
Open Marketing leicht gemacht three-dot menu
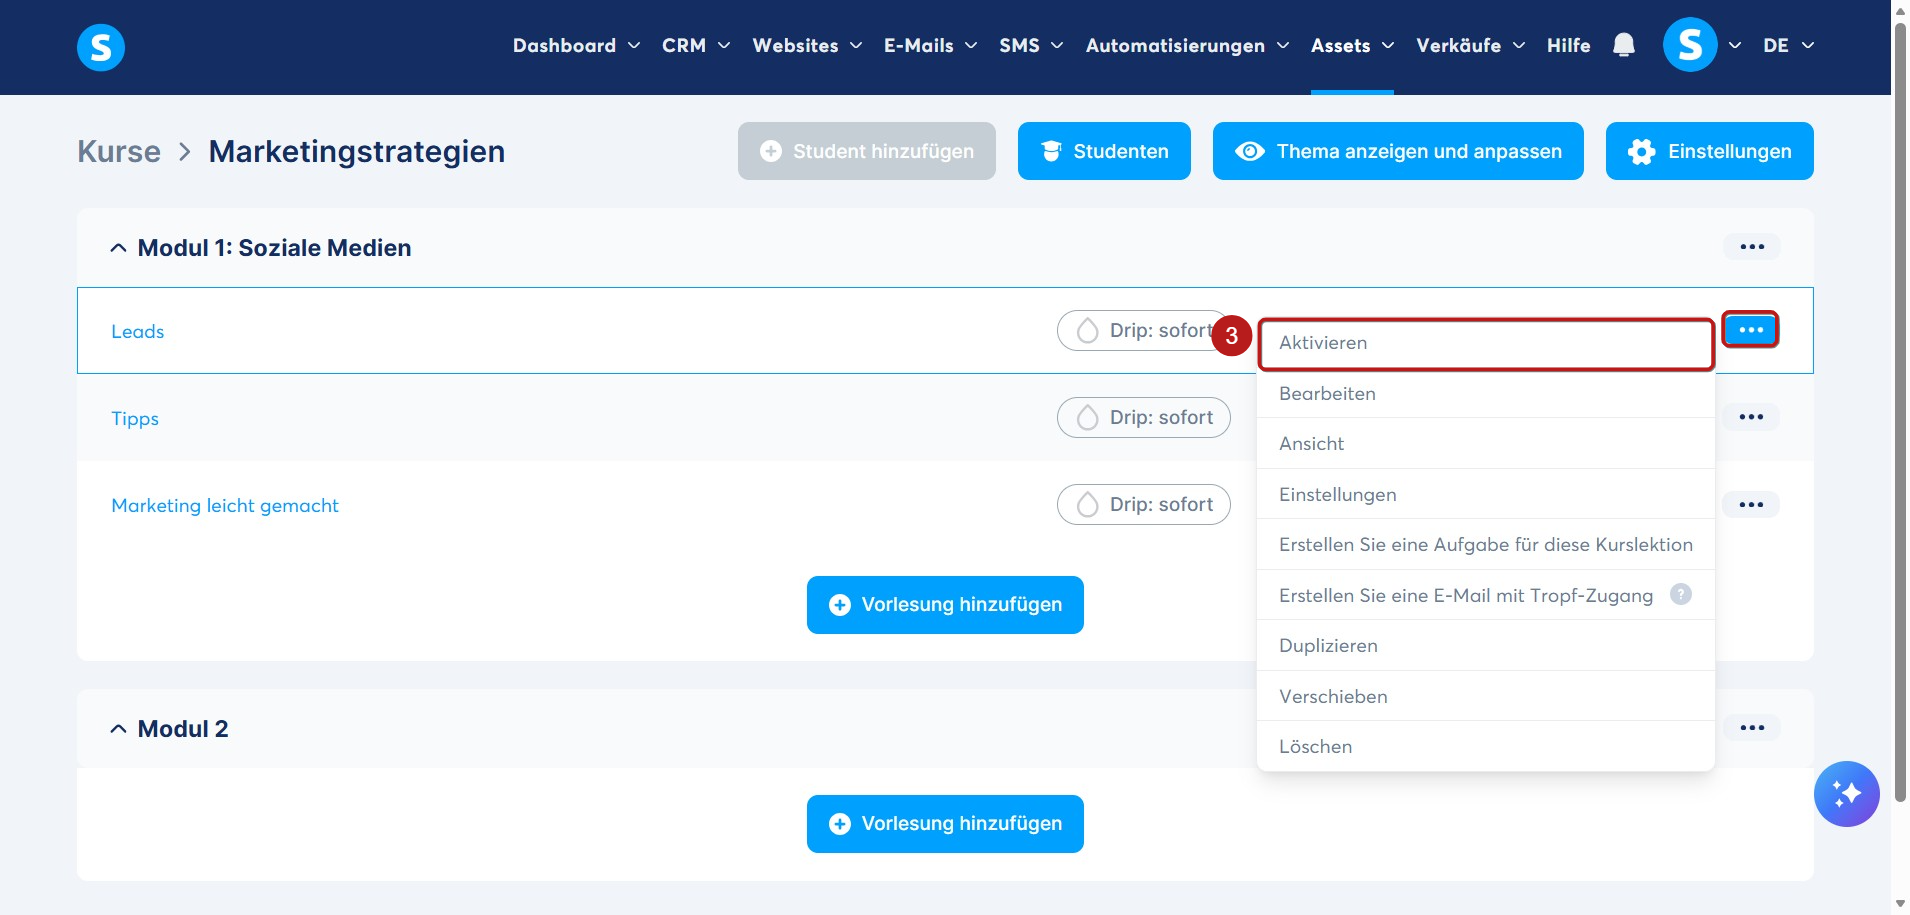1751,505
